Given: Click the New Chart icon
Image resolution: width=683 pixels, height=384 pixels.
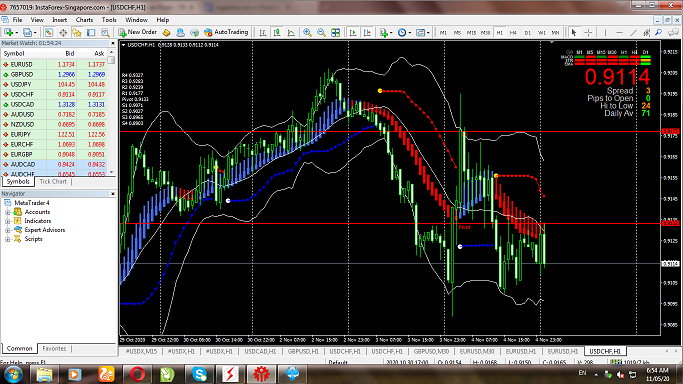Looking at the screenshot, I should coord(8,32).
